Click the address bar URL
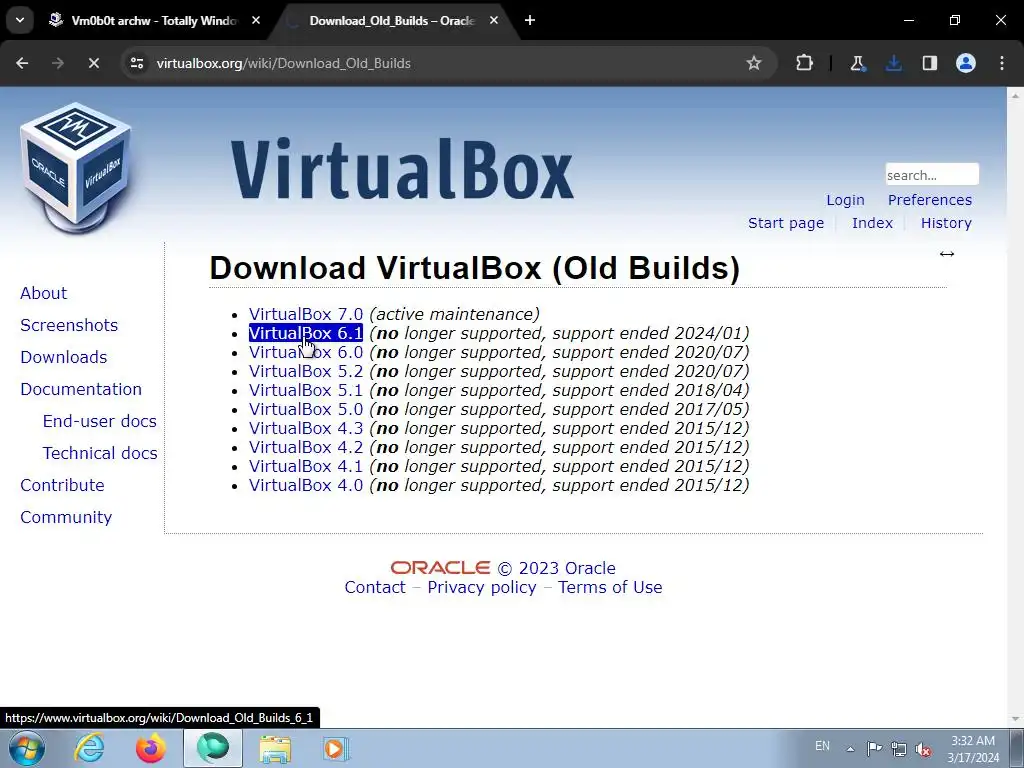This screenshot has height=768, width=1024. click(x=283, y=63)
